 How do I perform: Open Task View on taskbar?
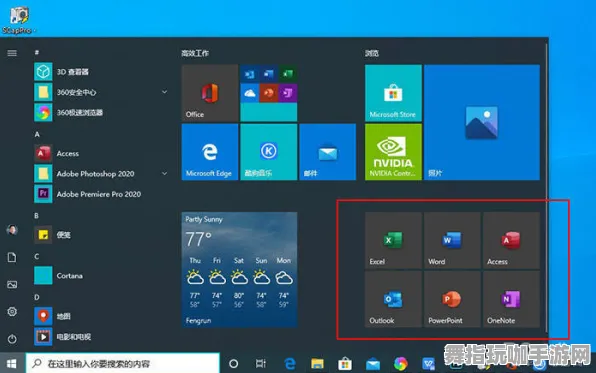(x=260, y=364)
